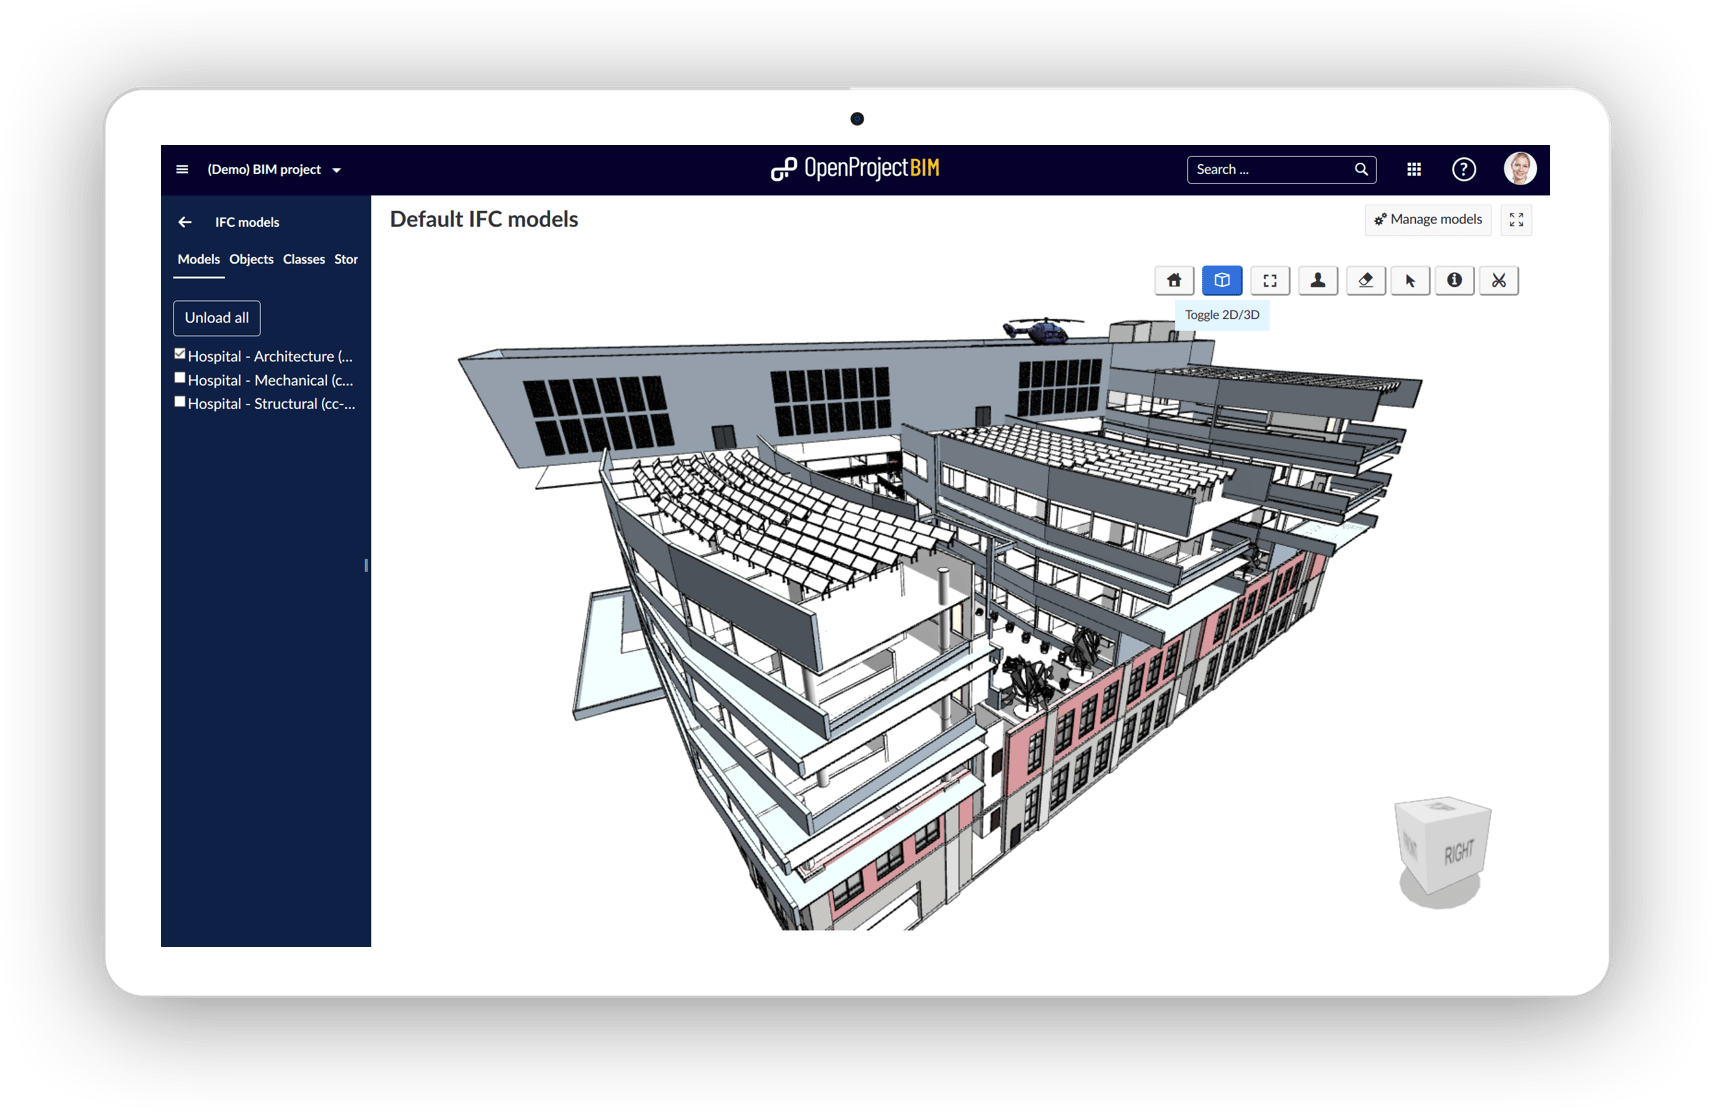This screenshot has width=1712, height=1112.
Task: Open the user avatar account menu
Action: click(1520, 169)
